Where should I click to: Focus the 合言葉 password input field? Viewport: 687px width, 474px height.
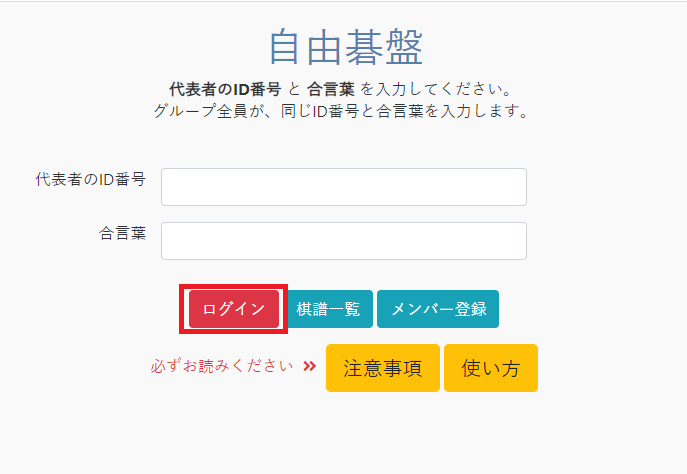[x=344, y=241]
